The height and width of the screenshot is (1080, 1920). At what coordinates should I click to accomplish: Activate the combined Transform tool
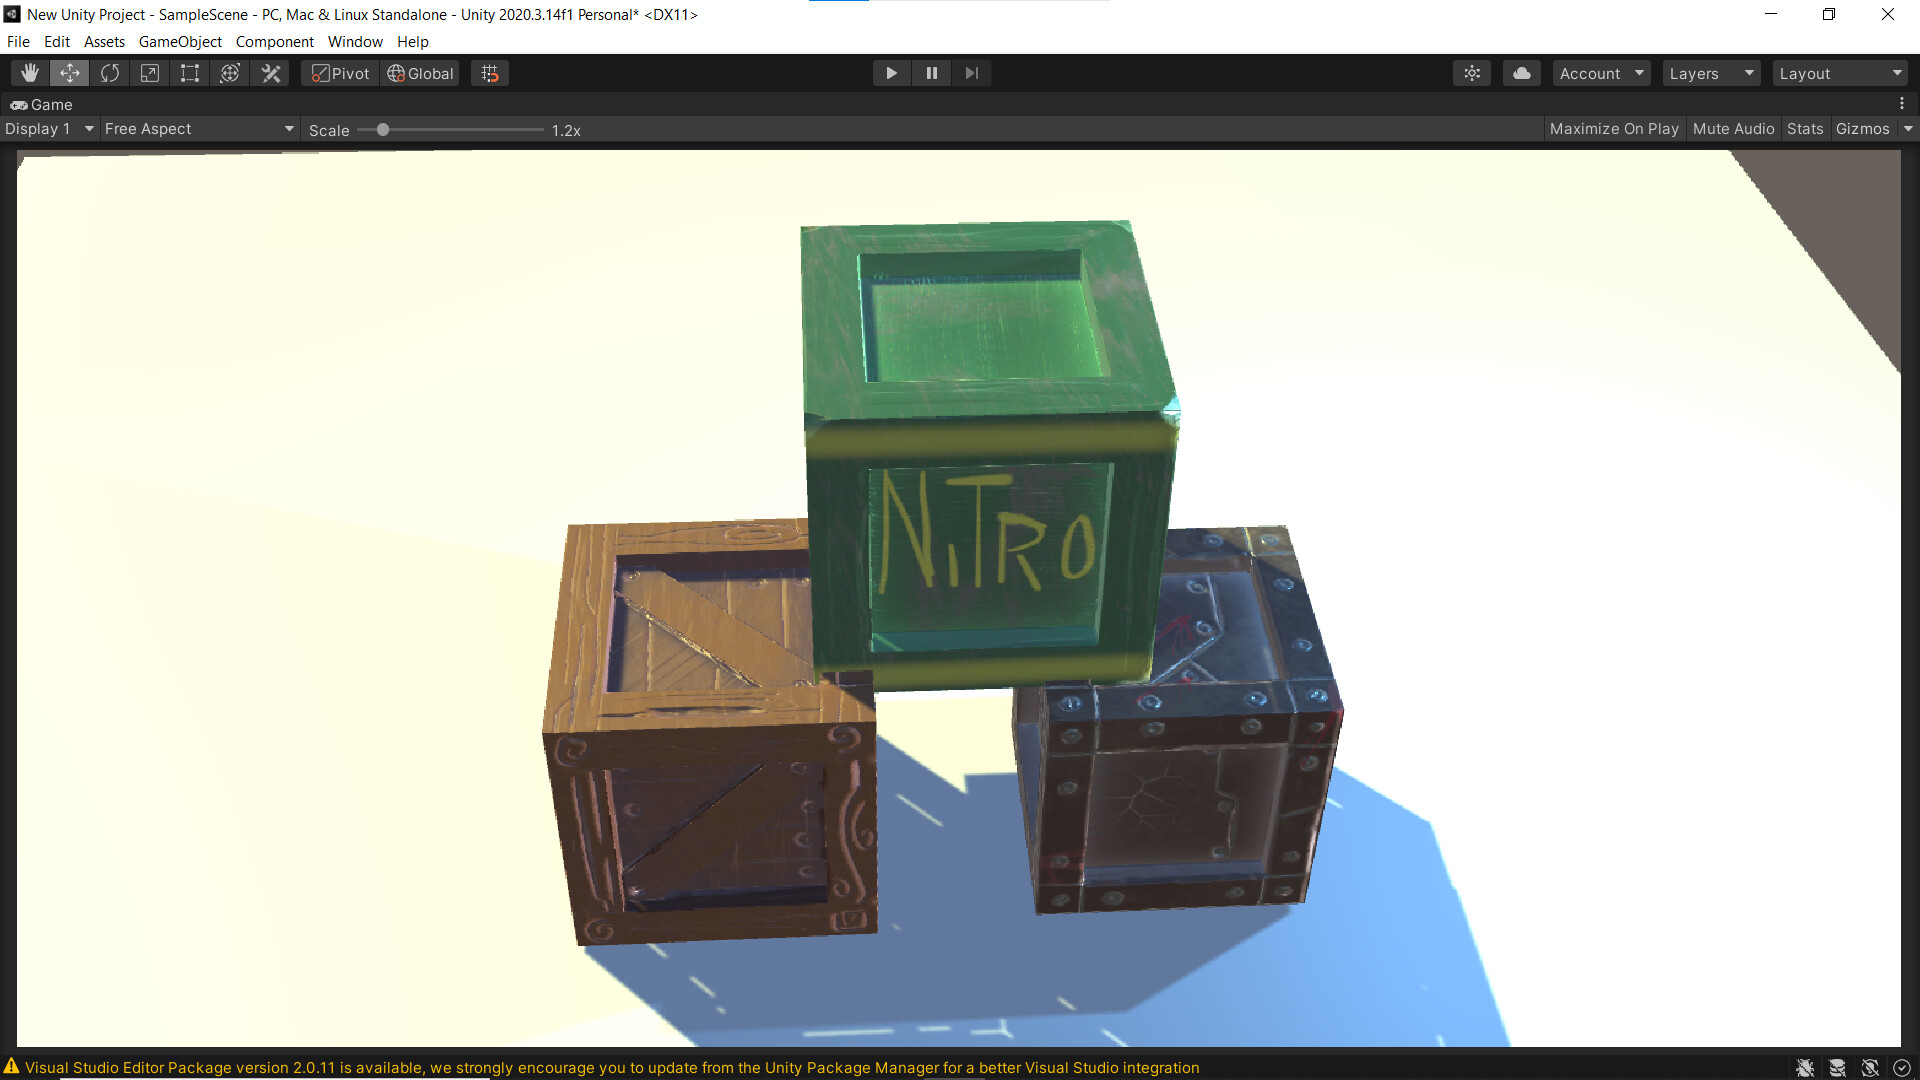coord(229,72)
